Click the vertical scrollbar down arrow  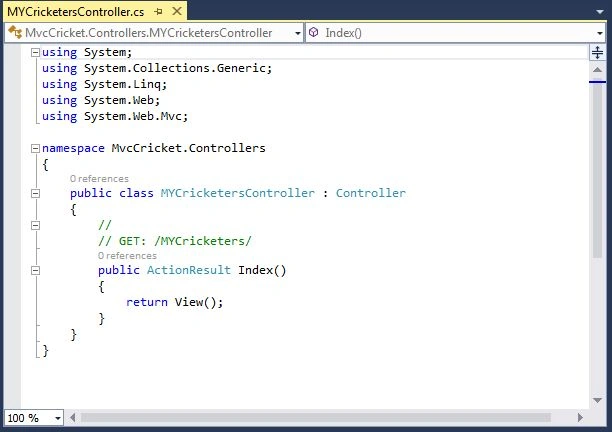(x=597, y=400)
